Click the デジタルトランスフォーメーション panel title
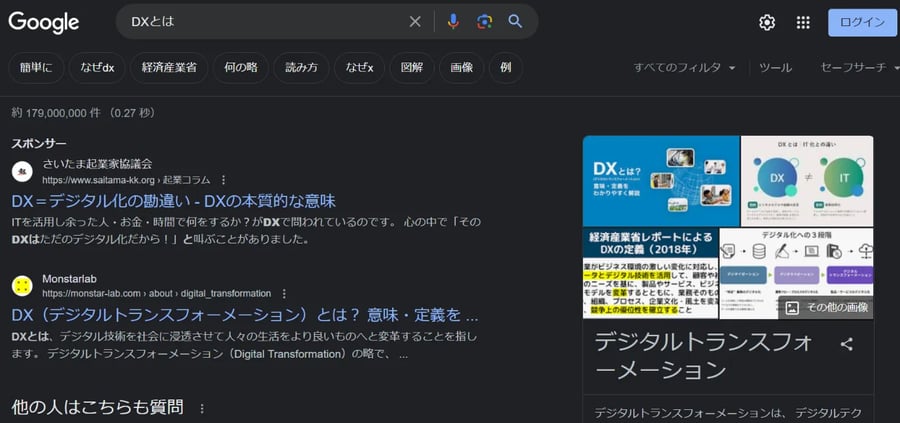Viewport: 900px width, 423px height. 704,356
